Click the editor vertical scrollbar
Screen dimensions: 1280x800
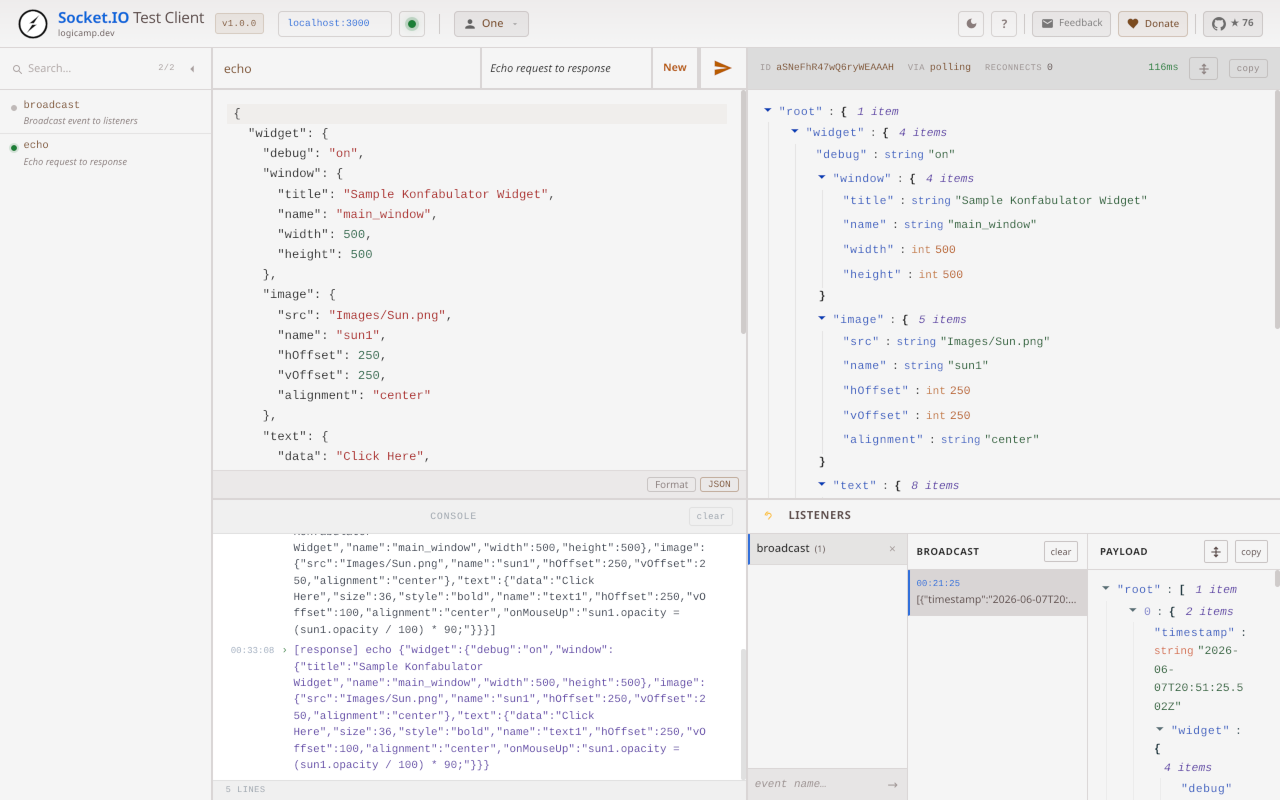743,213
